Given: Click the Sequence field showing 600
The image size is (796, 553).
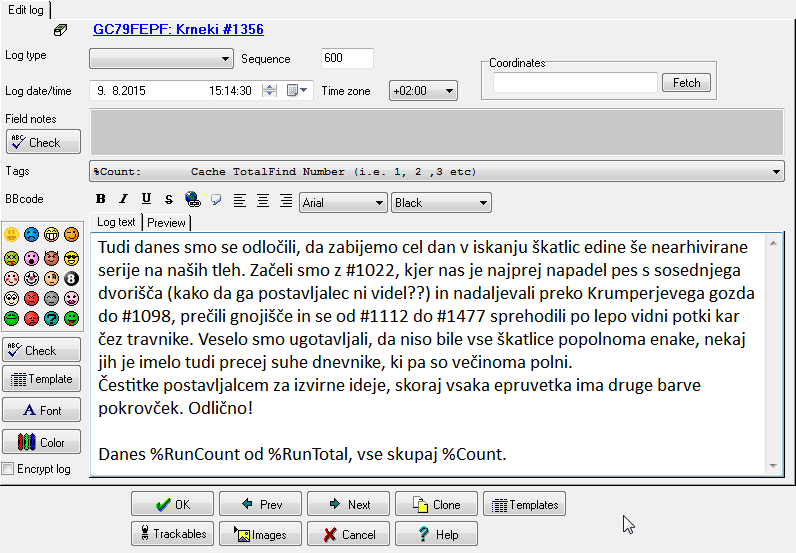Looking at the screenshot, I should pyautogui.click(x=347, y=58).
